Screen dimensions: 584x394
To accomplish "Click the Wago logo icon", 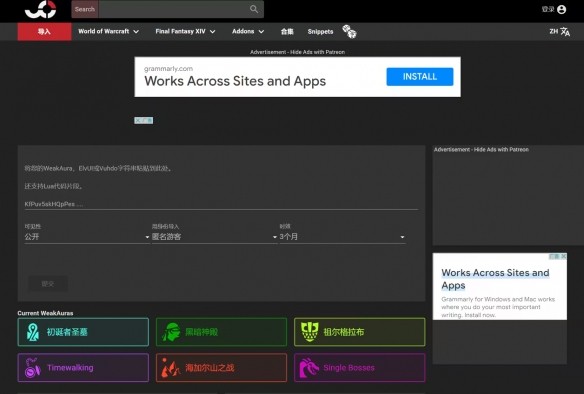I will tap(40, 9).
